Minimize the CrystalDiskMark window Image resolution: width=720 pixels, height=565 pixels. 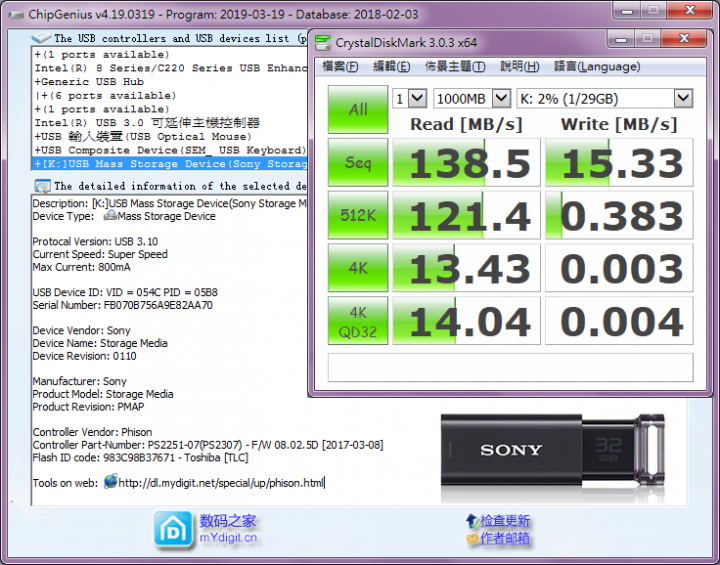621,39
